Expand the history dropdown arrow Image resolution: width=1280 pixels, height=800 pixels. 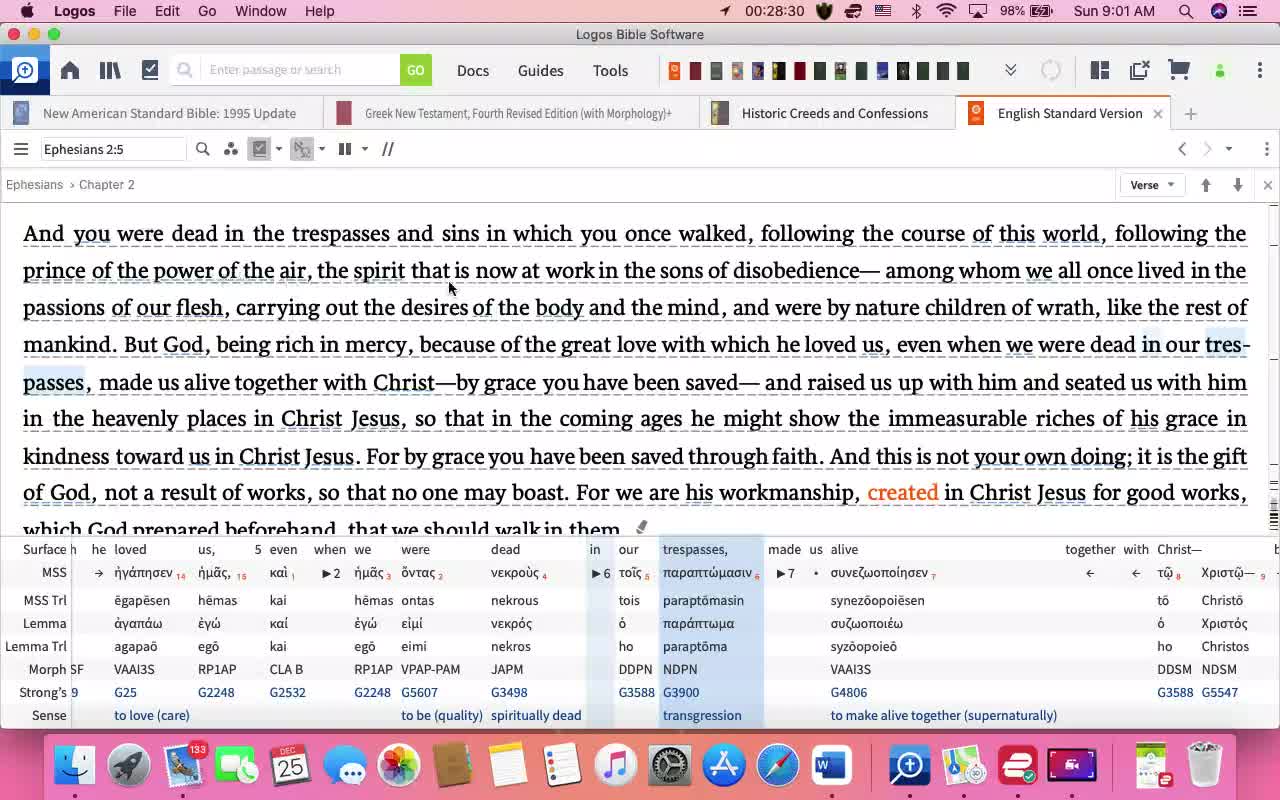1229,149
